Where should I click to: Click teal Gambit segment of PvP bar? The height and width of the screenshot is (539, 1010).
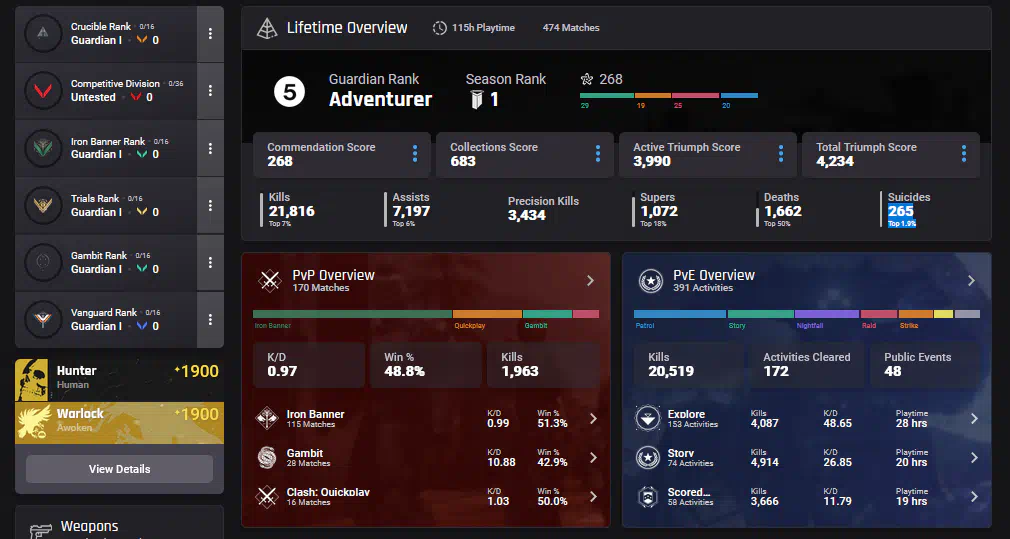[548, 314]
